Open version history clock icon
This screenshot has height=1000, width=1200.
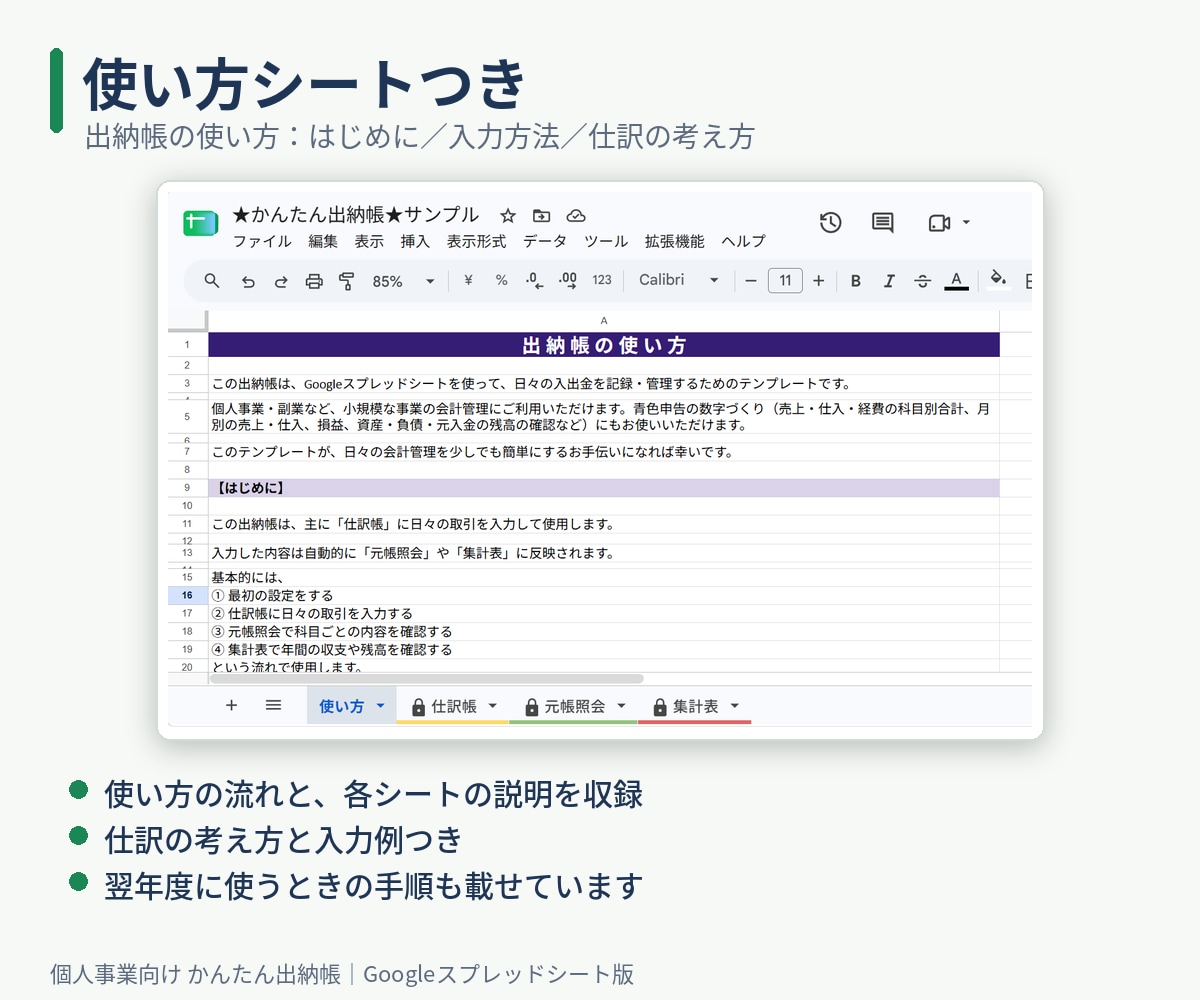coord(830,223)
